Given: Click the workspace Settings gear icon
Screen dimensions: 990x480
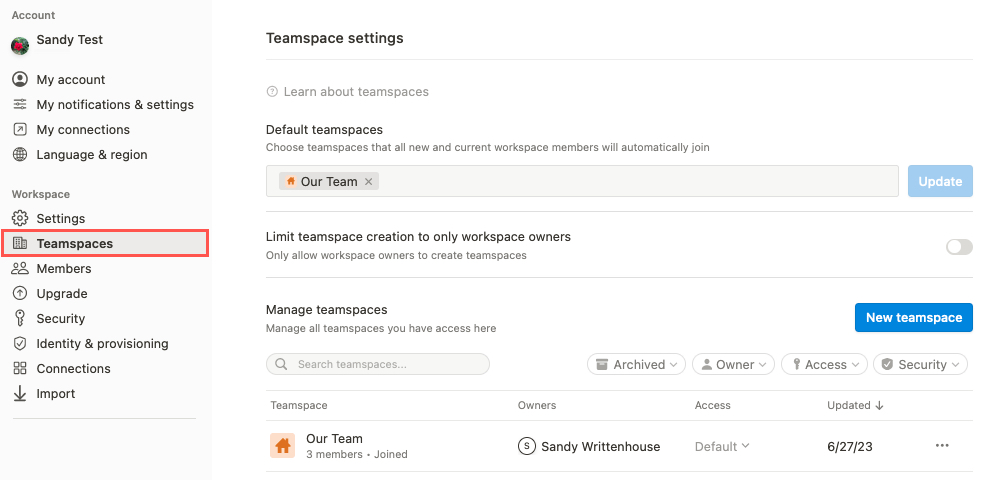Looking at the screenshot, I should tap(20, 219).
